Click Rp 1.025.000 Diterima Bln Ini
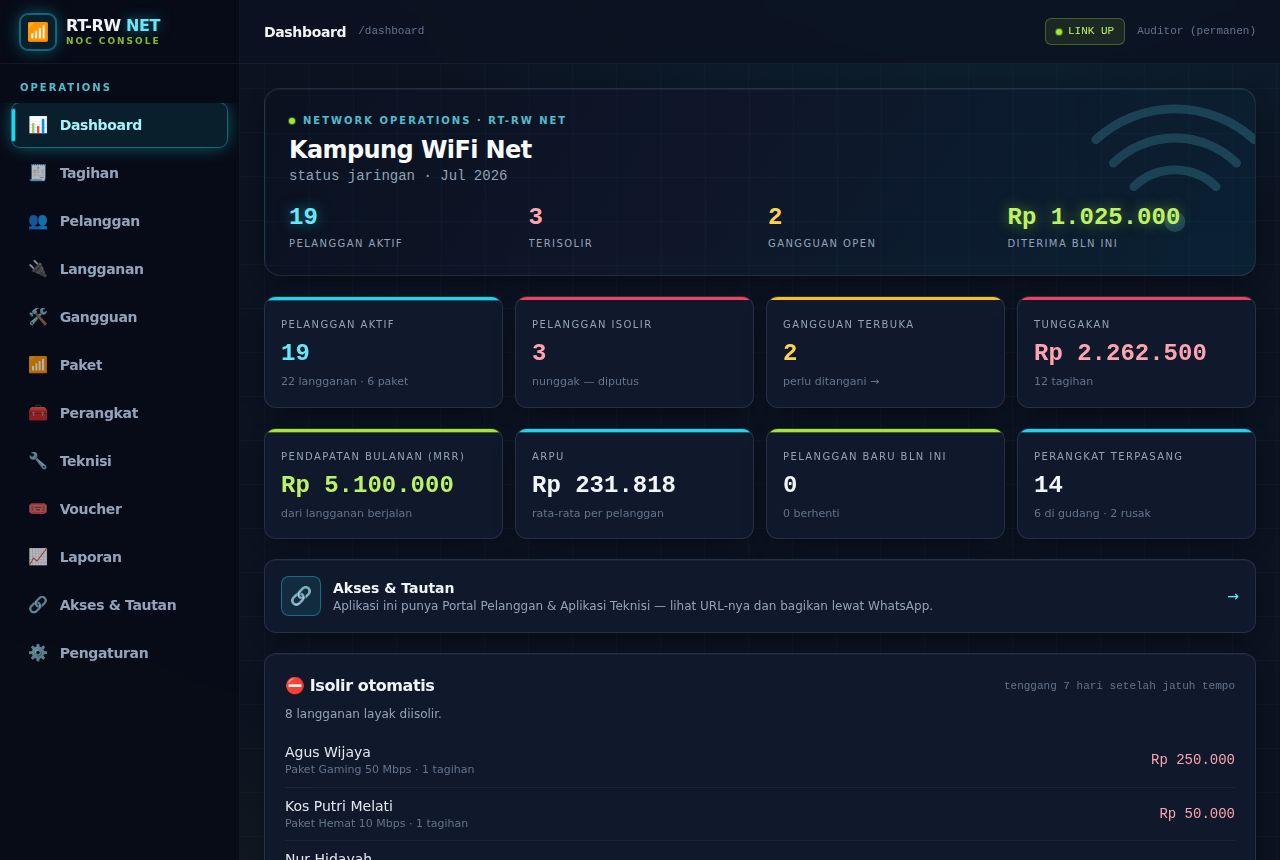The image size is (1280, 860). (x=1093, y=217)
